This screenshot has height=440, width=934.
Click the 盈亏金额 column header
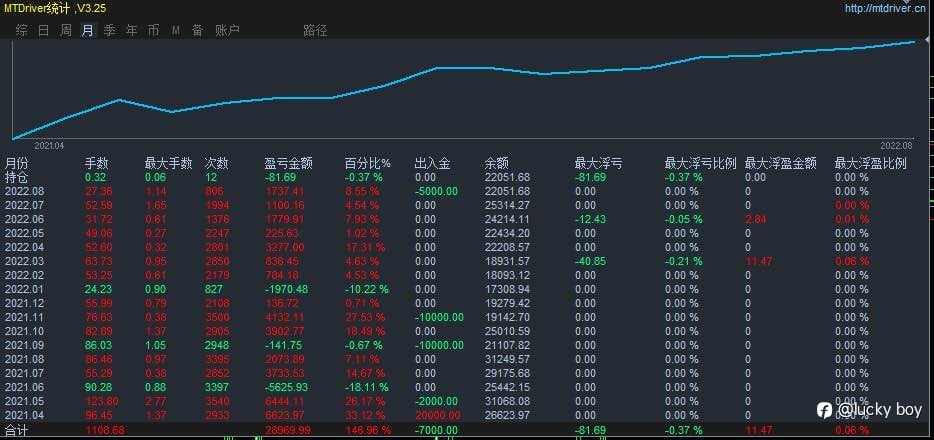click(288, 163)
